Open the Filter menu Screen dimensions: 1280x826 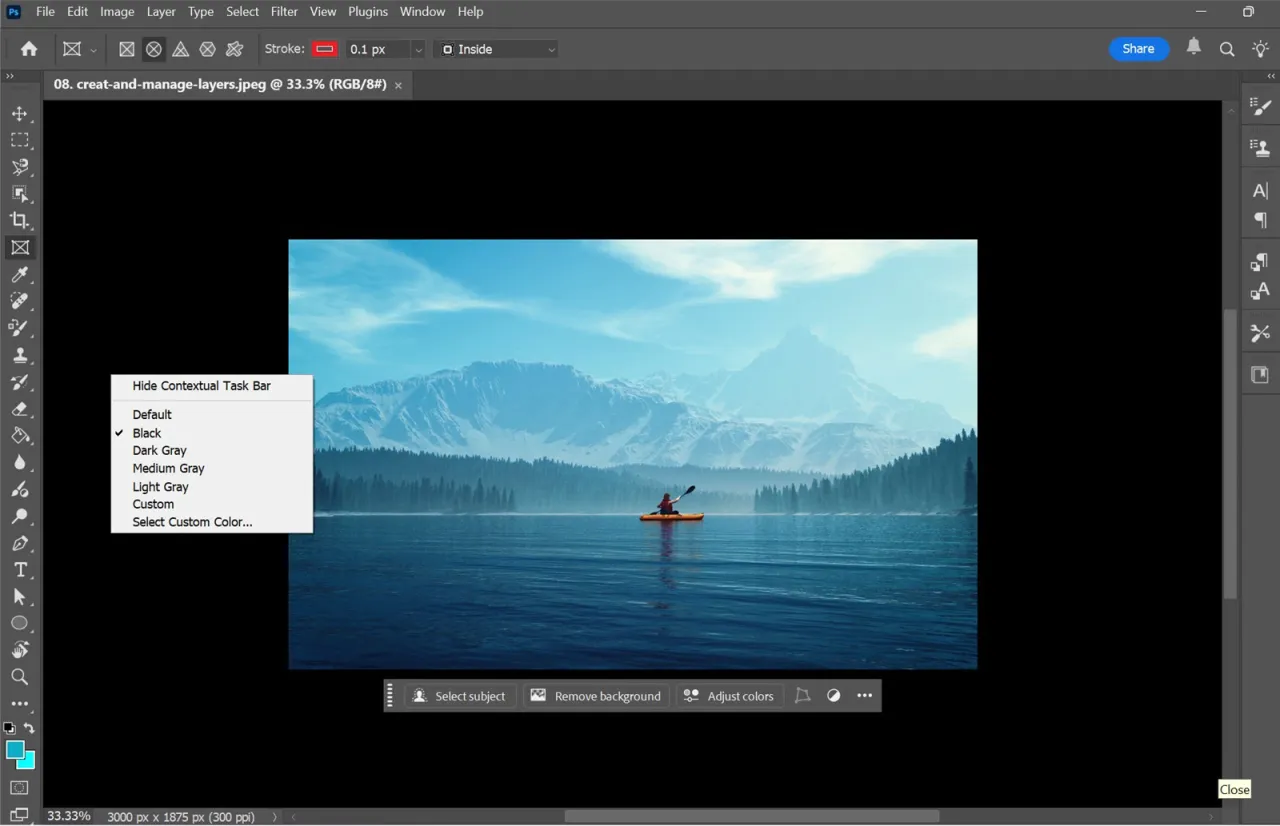pyautogui.click(x=284, y=11)
